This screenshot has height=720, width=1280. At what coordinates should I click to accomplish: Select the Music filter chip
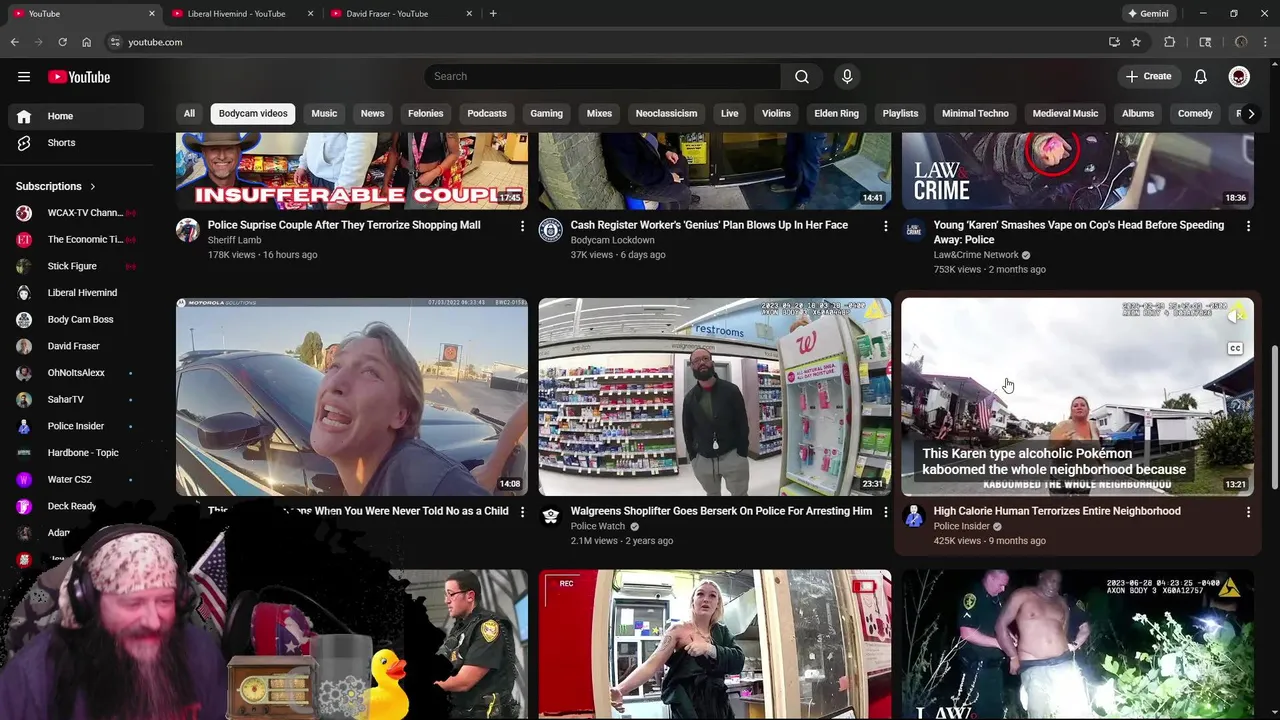coord(324,114)
